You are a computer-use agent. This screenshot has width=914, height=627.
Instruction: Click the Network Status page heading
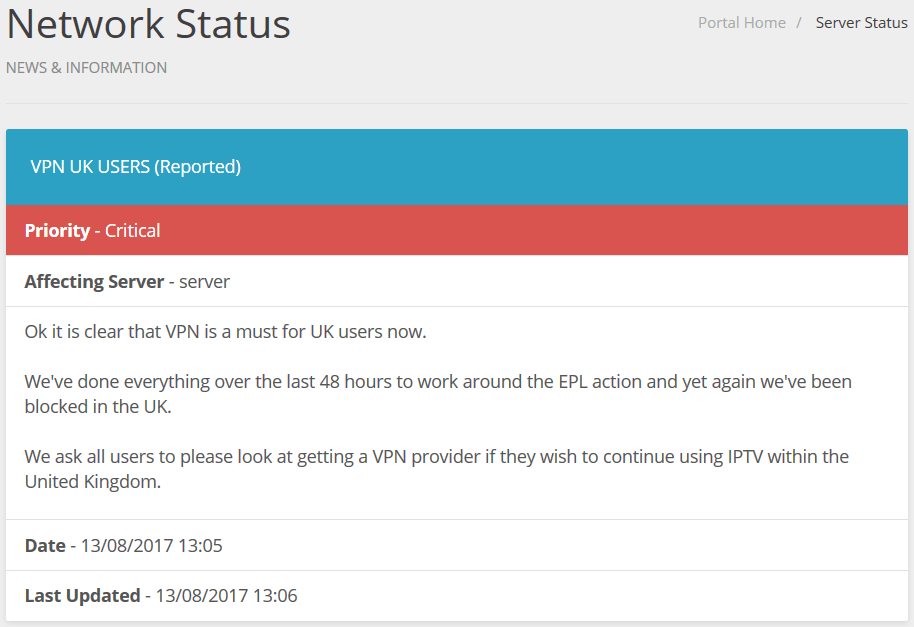(x=149, y=24)
